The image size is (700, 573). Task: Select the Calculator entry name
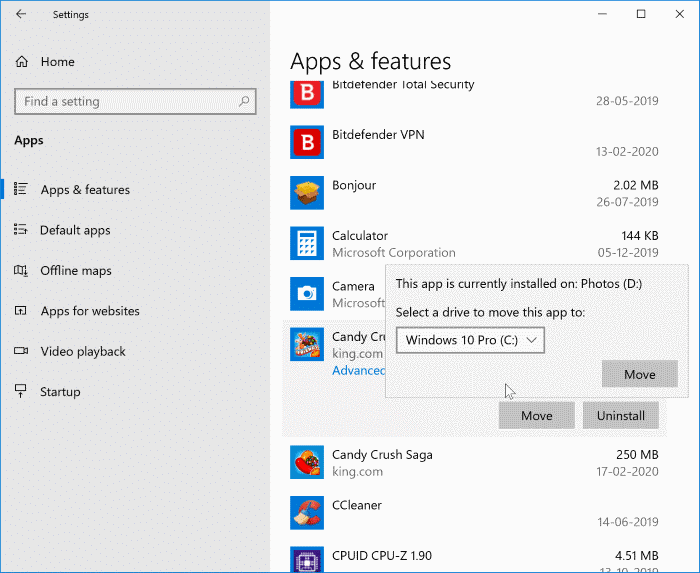[x=360, y=236]
